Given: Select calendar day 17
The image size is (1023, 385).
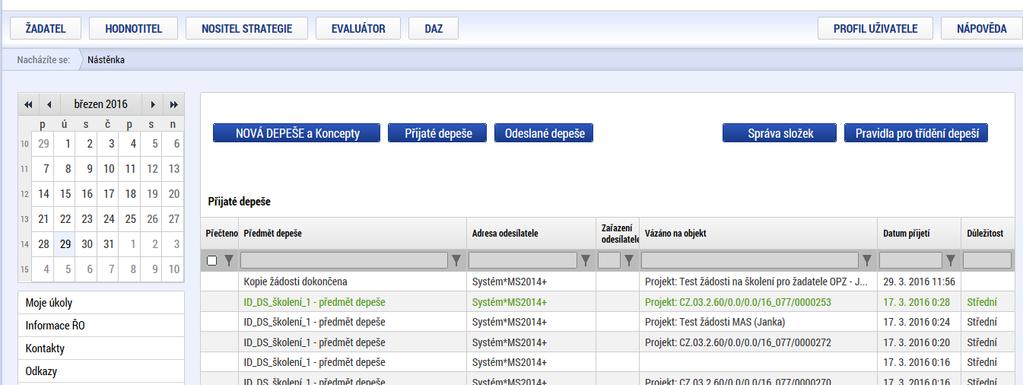Looking at the screenshot, I should [109, 194].
